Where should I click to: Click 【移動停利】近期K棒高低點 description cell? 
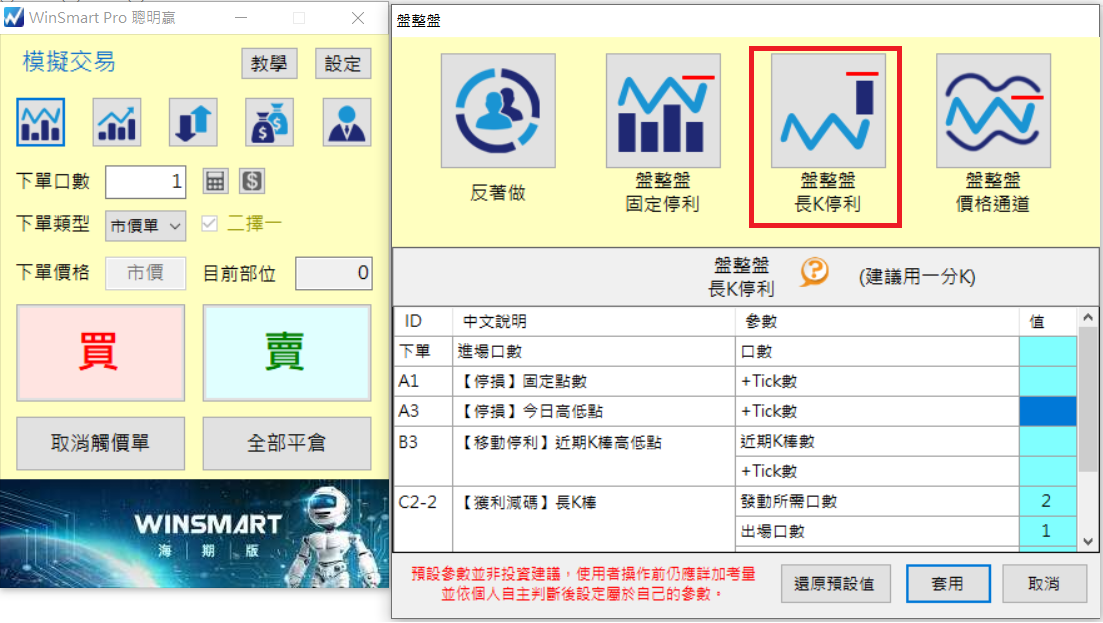pyautogui.click(x=594, y=456)
